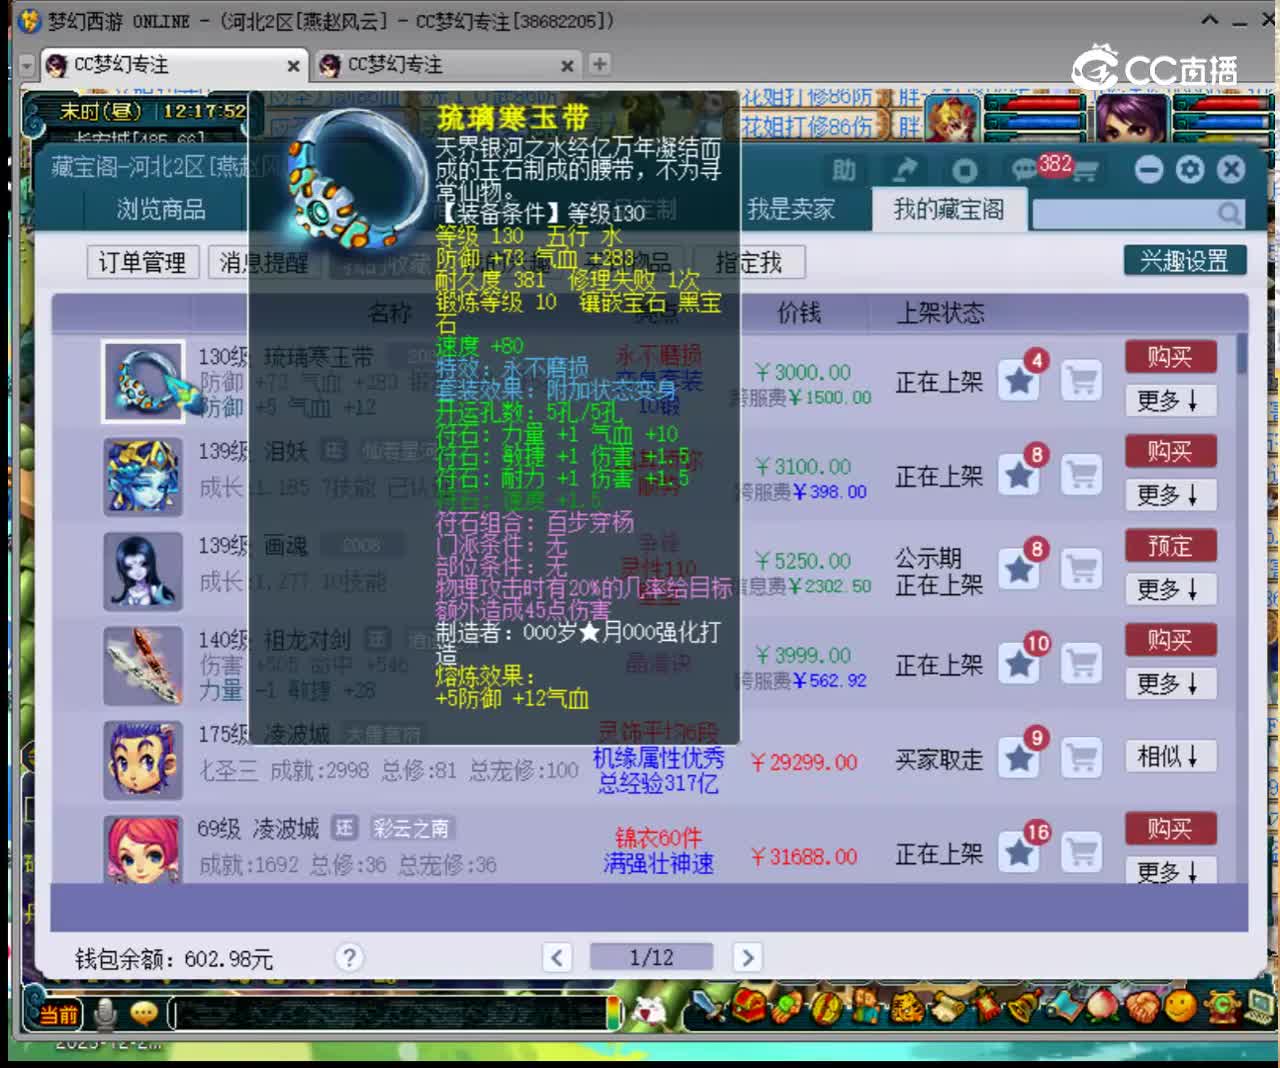This screenshot has width=1280, height=1068.
Task: Expand 相似 dropdown for ￥29299.00 item
Action: click(x=1170, y=756)
